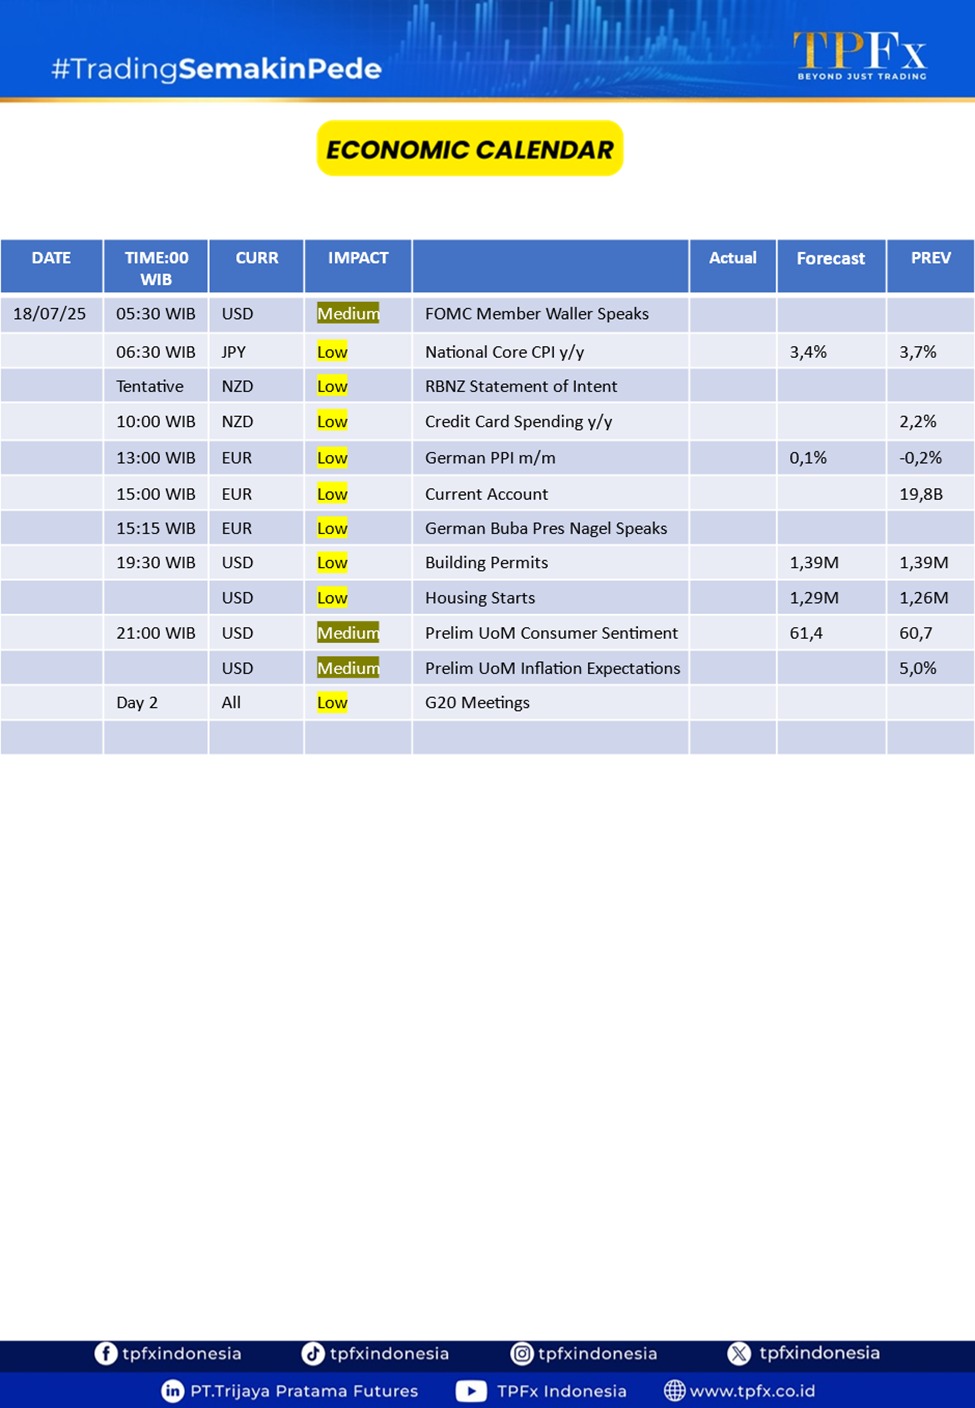Click the 18/07/25 date cell
The height and width of the screenshot is (1408, 975).
pos(50,314)
